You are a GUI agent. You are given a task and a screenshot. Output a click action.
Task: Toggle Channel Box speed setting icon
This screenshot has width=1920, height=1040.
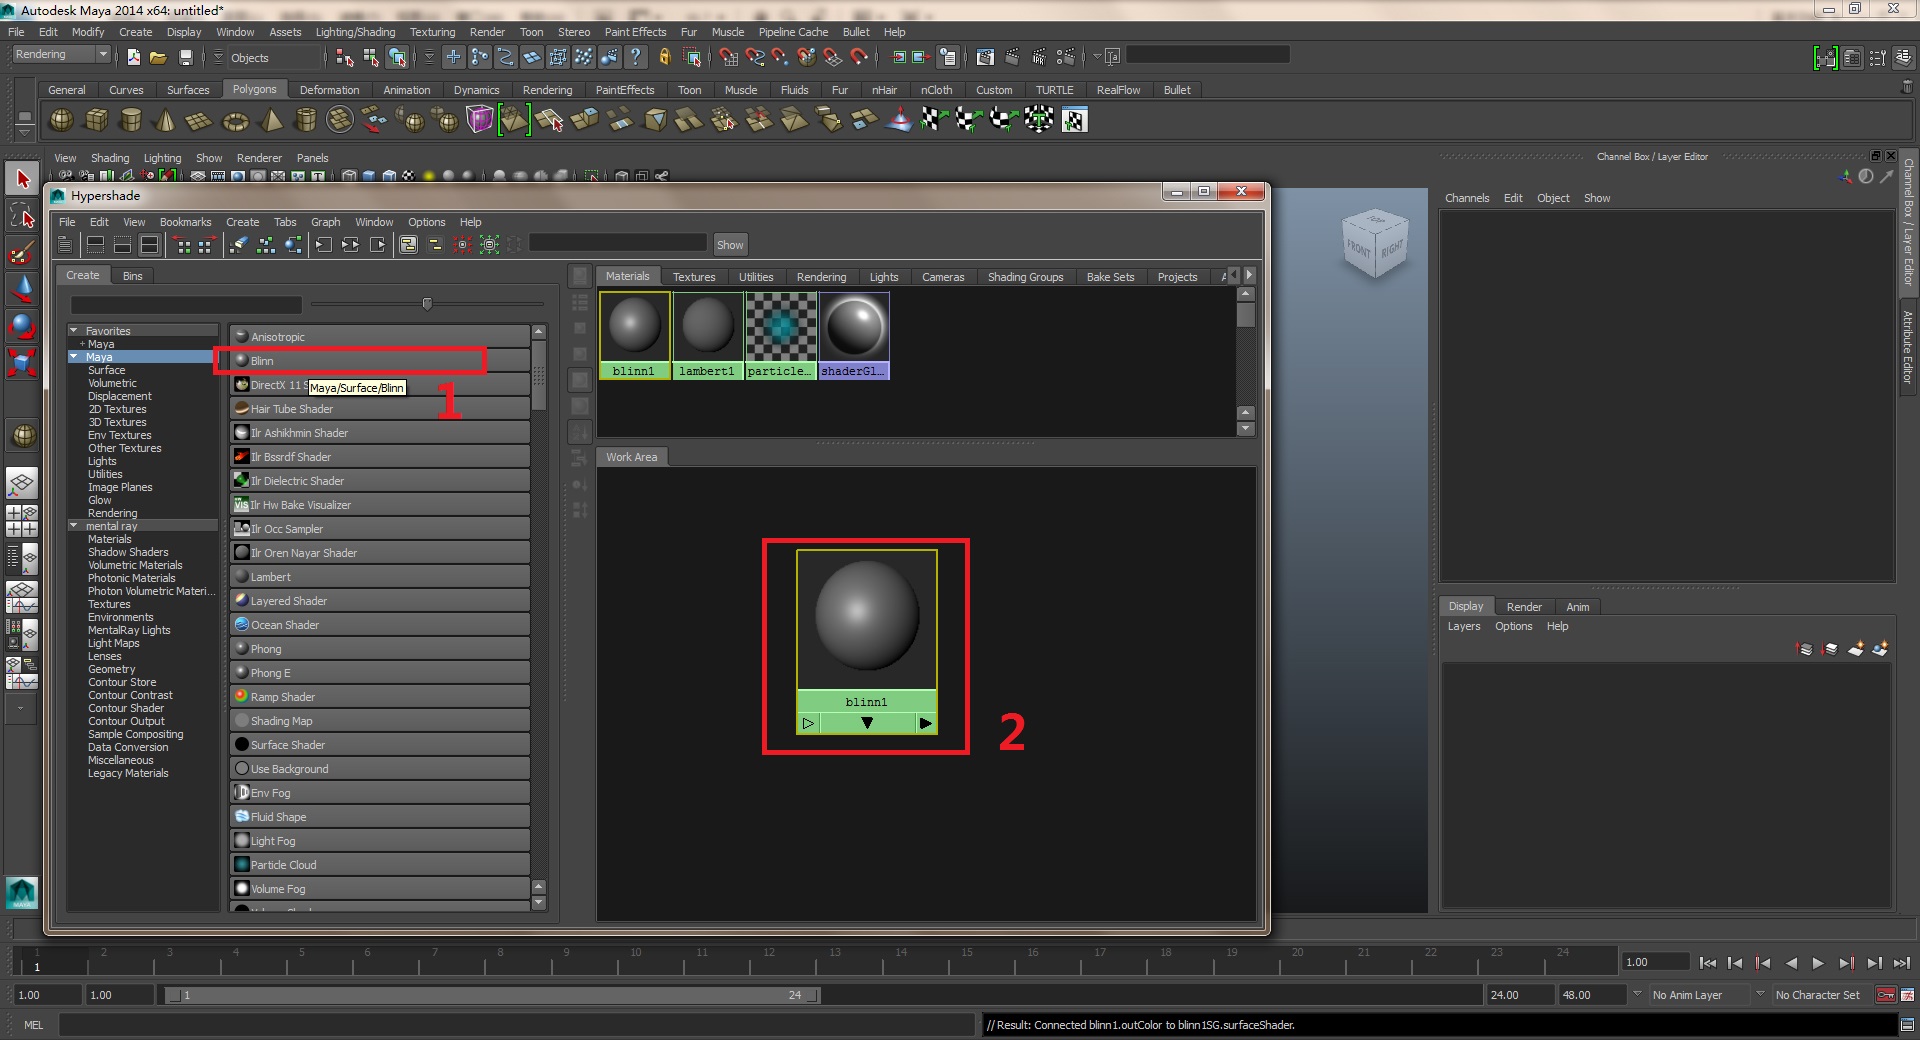tap(1866, 177)
